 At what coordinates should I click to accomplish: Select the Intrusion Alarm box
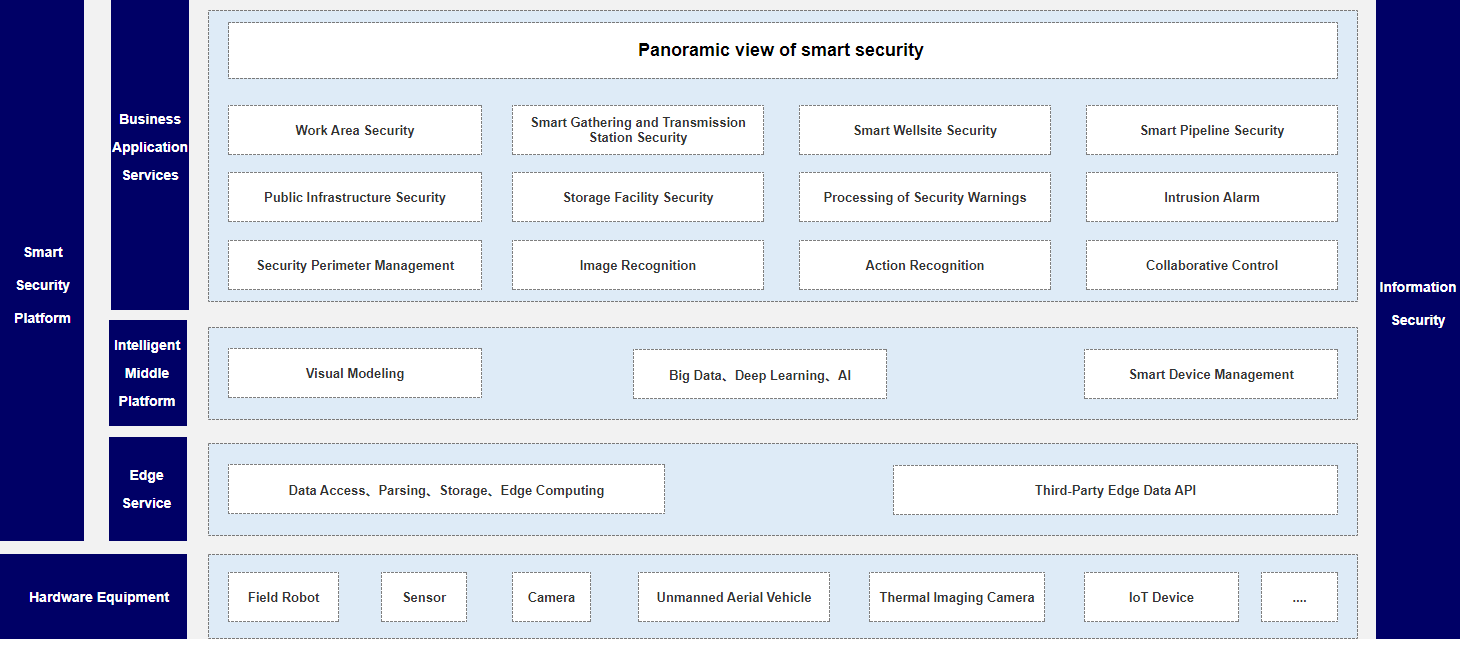coord(1211,197)
